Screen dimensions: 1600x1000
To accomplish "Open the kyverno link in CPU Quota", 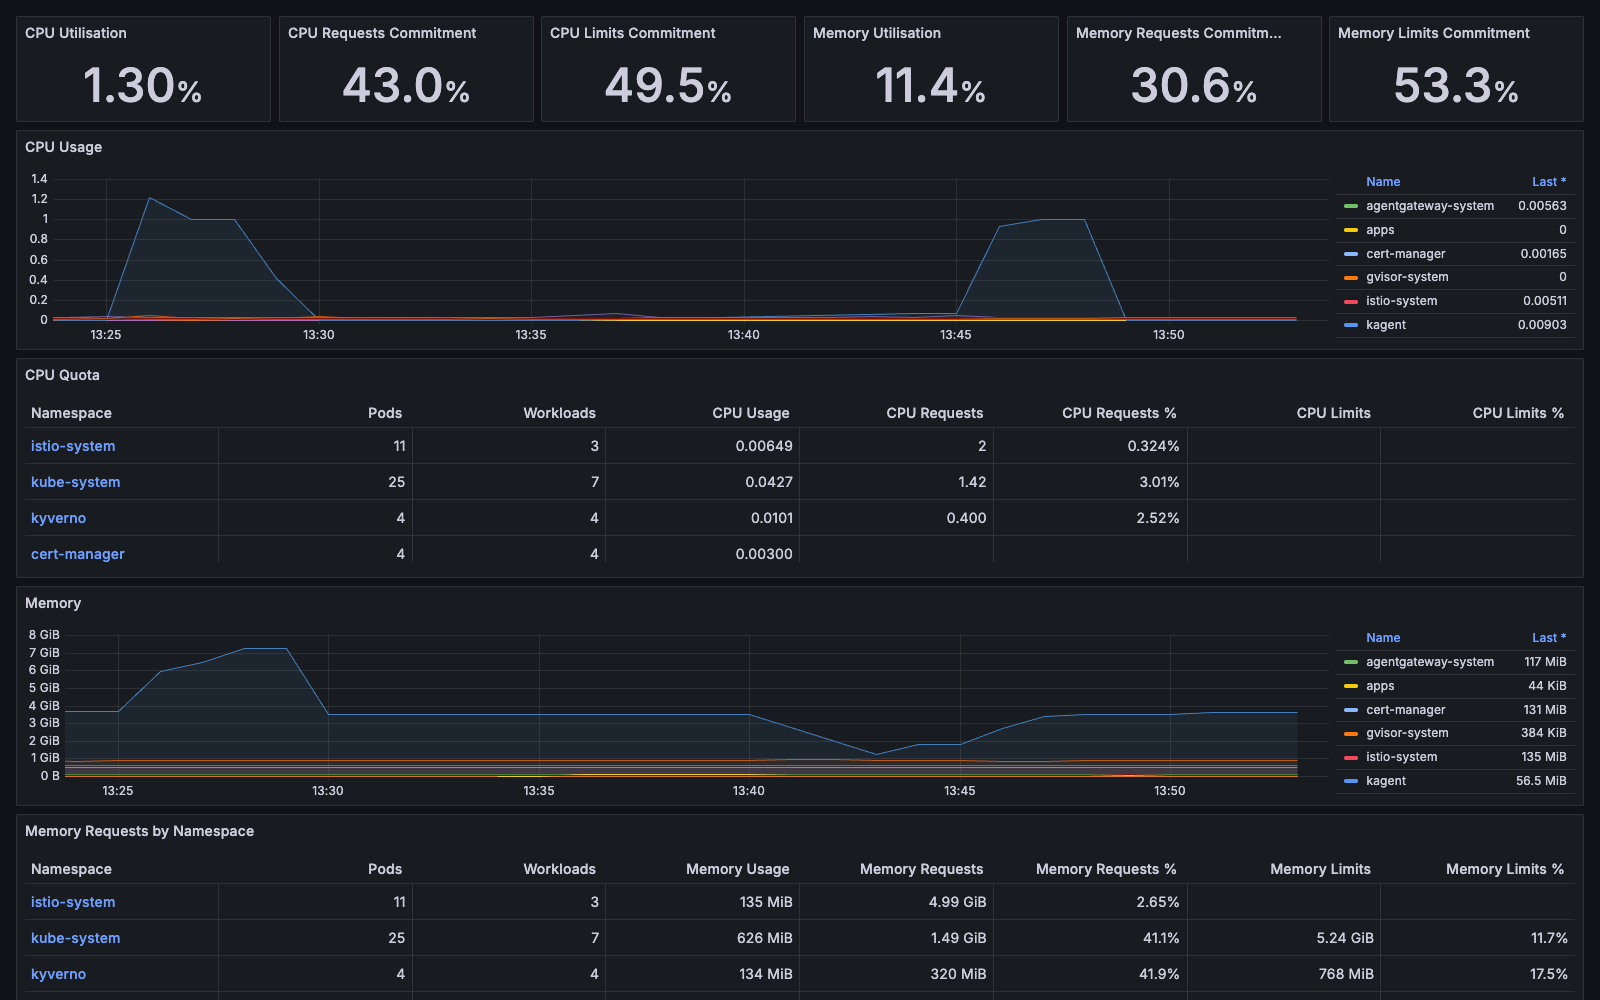I will click(58, 518).
